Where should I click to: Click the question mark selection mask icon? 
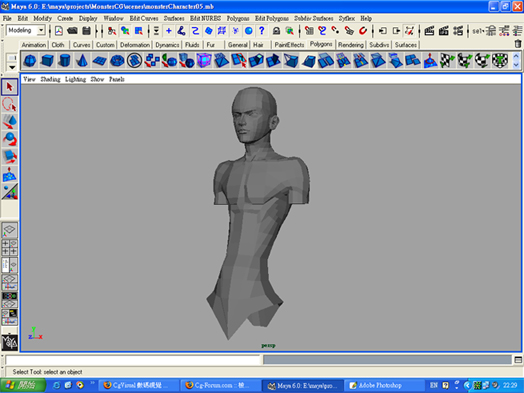262,31
